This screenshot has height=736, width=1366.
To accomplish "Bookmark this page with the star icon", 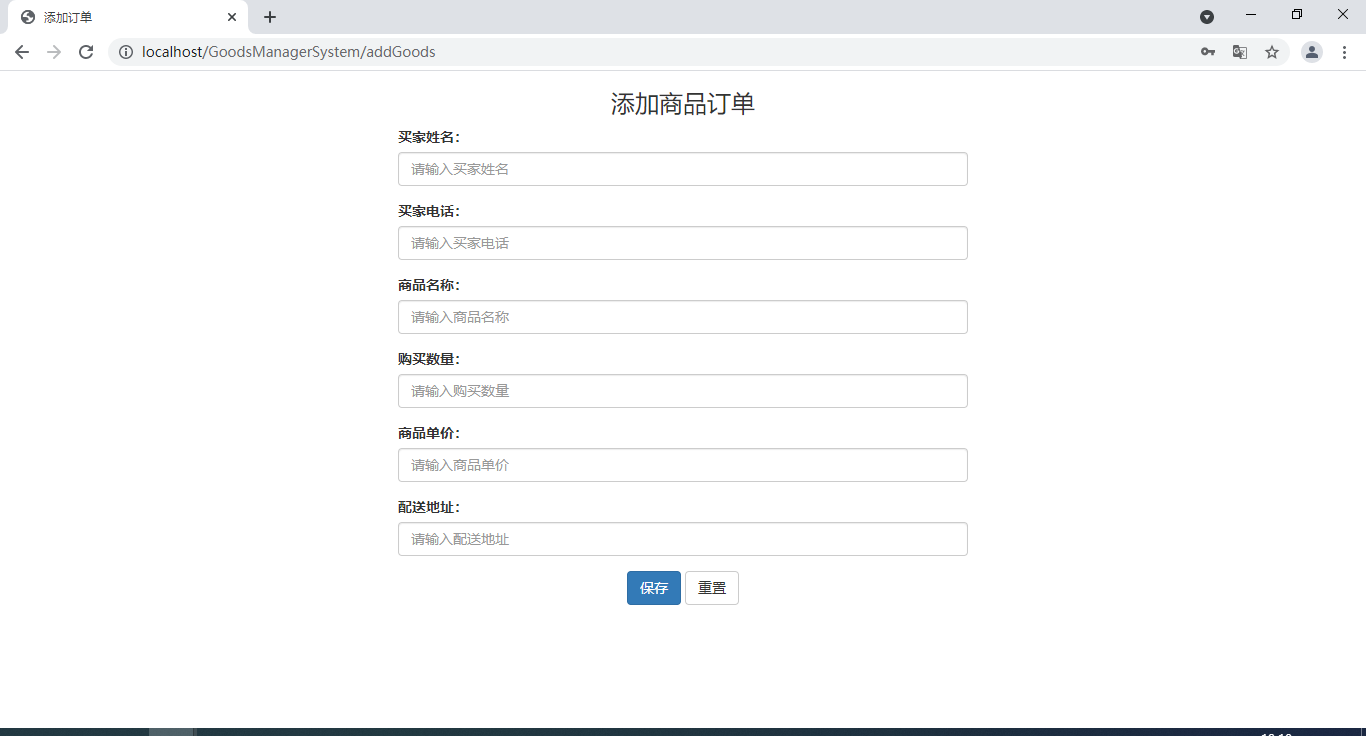I will point(1272,52).
